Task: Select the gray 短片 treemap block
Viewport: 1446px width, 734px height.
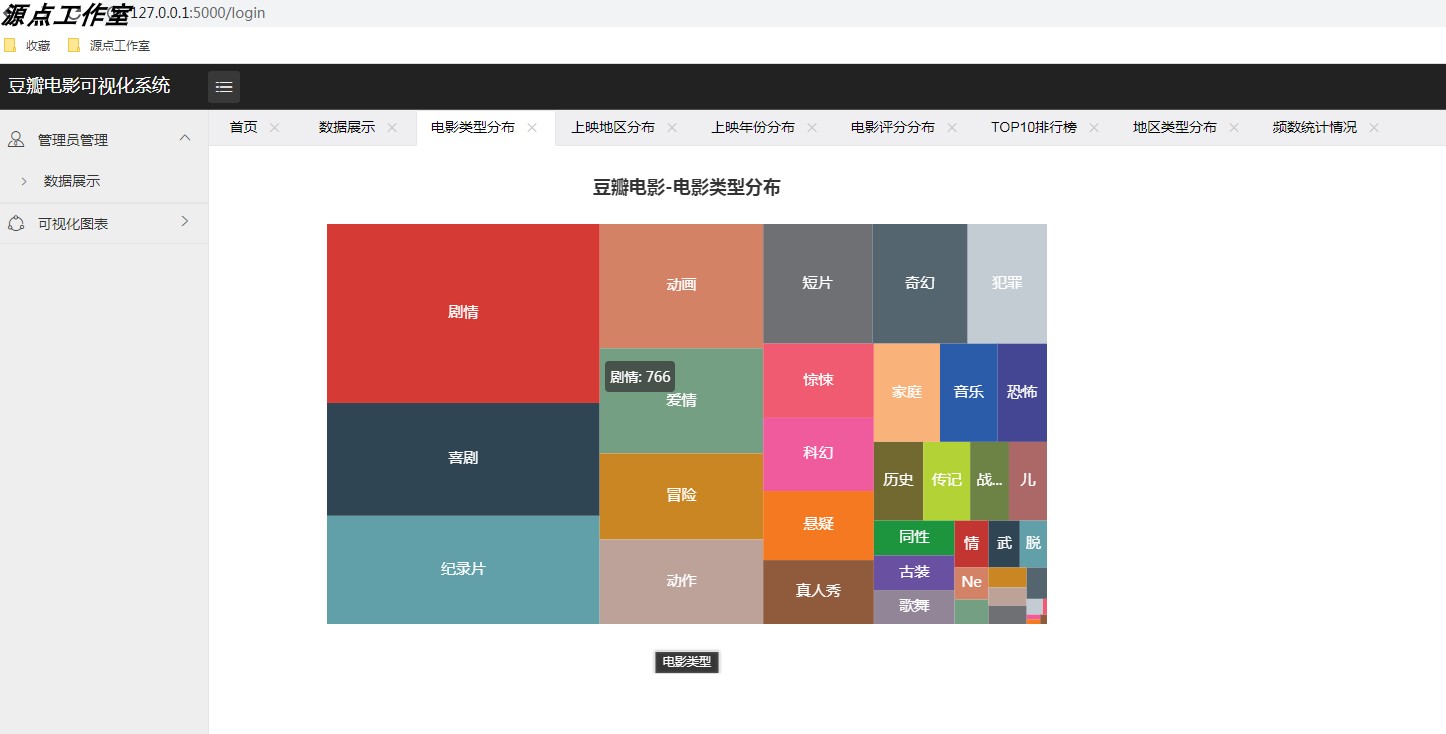Action: click(x=818, y=284)
